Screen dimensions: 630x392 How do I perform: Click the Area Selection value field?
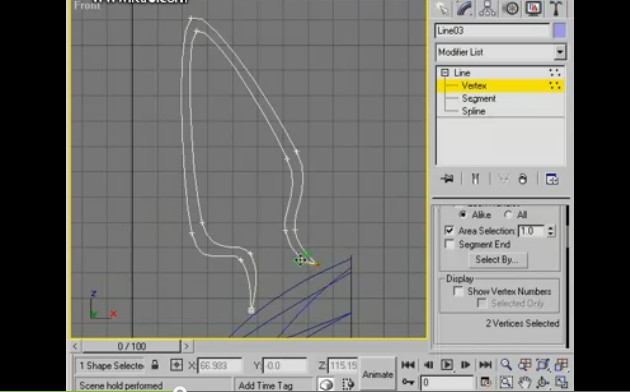click(x=531, y=231)
